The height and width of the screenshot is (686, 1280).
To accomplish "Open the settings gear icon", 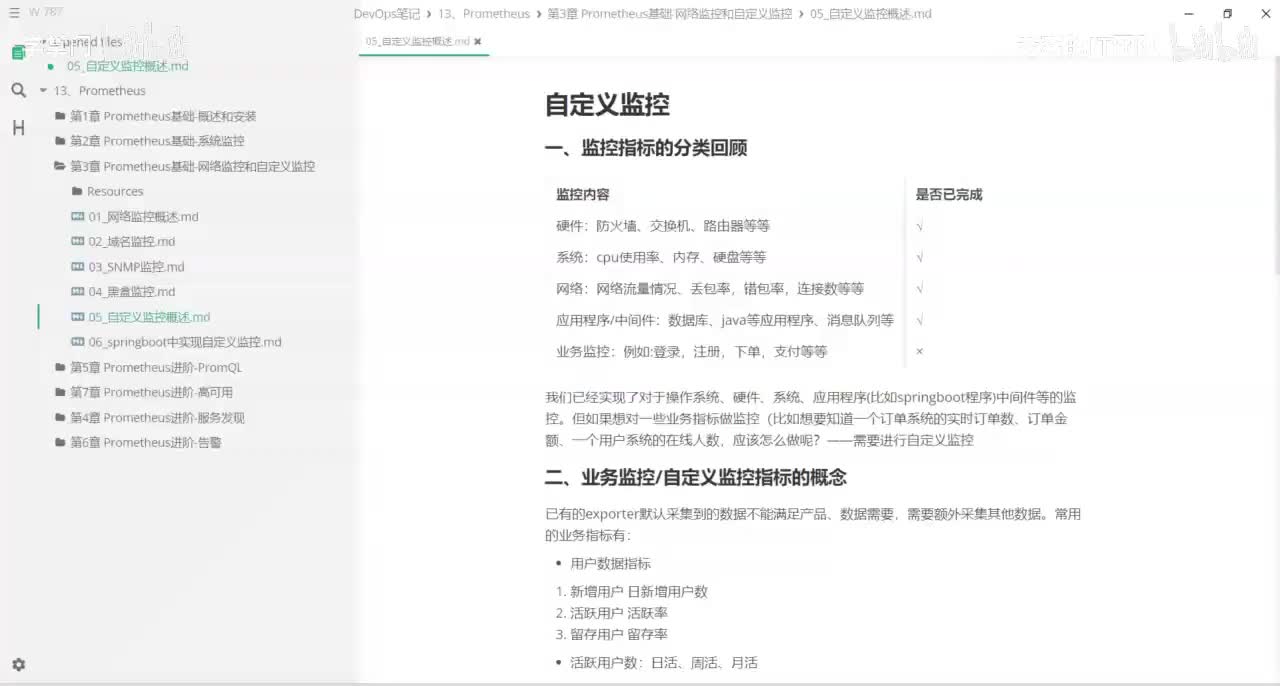I will point(18,664).
